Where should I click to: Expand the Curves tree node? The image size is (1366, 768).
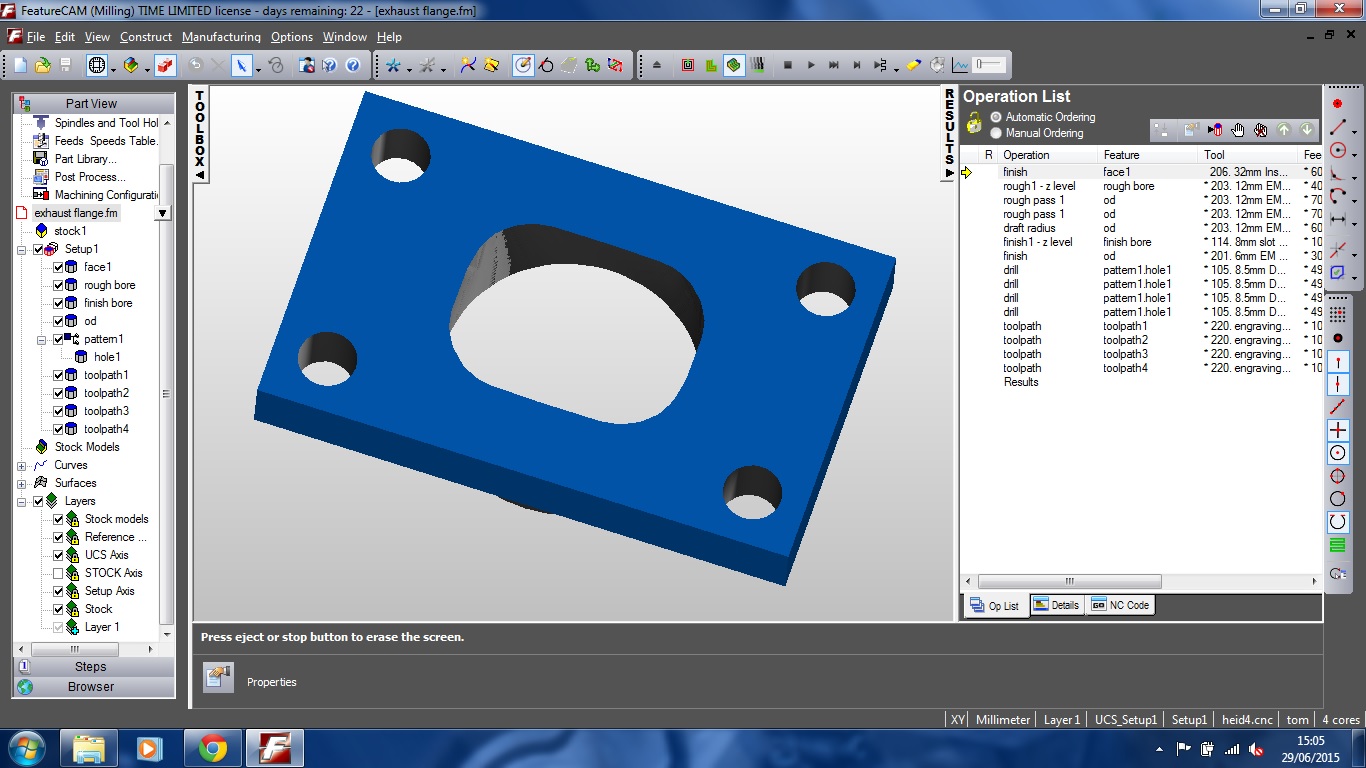coord(22,465)
